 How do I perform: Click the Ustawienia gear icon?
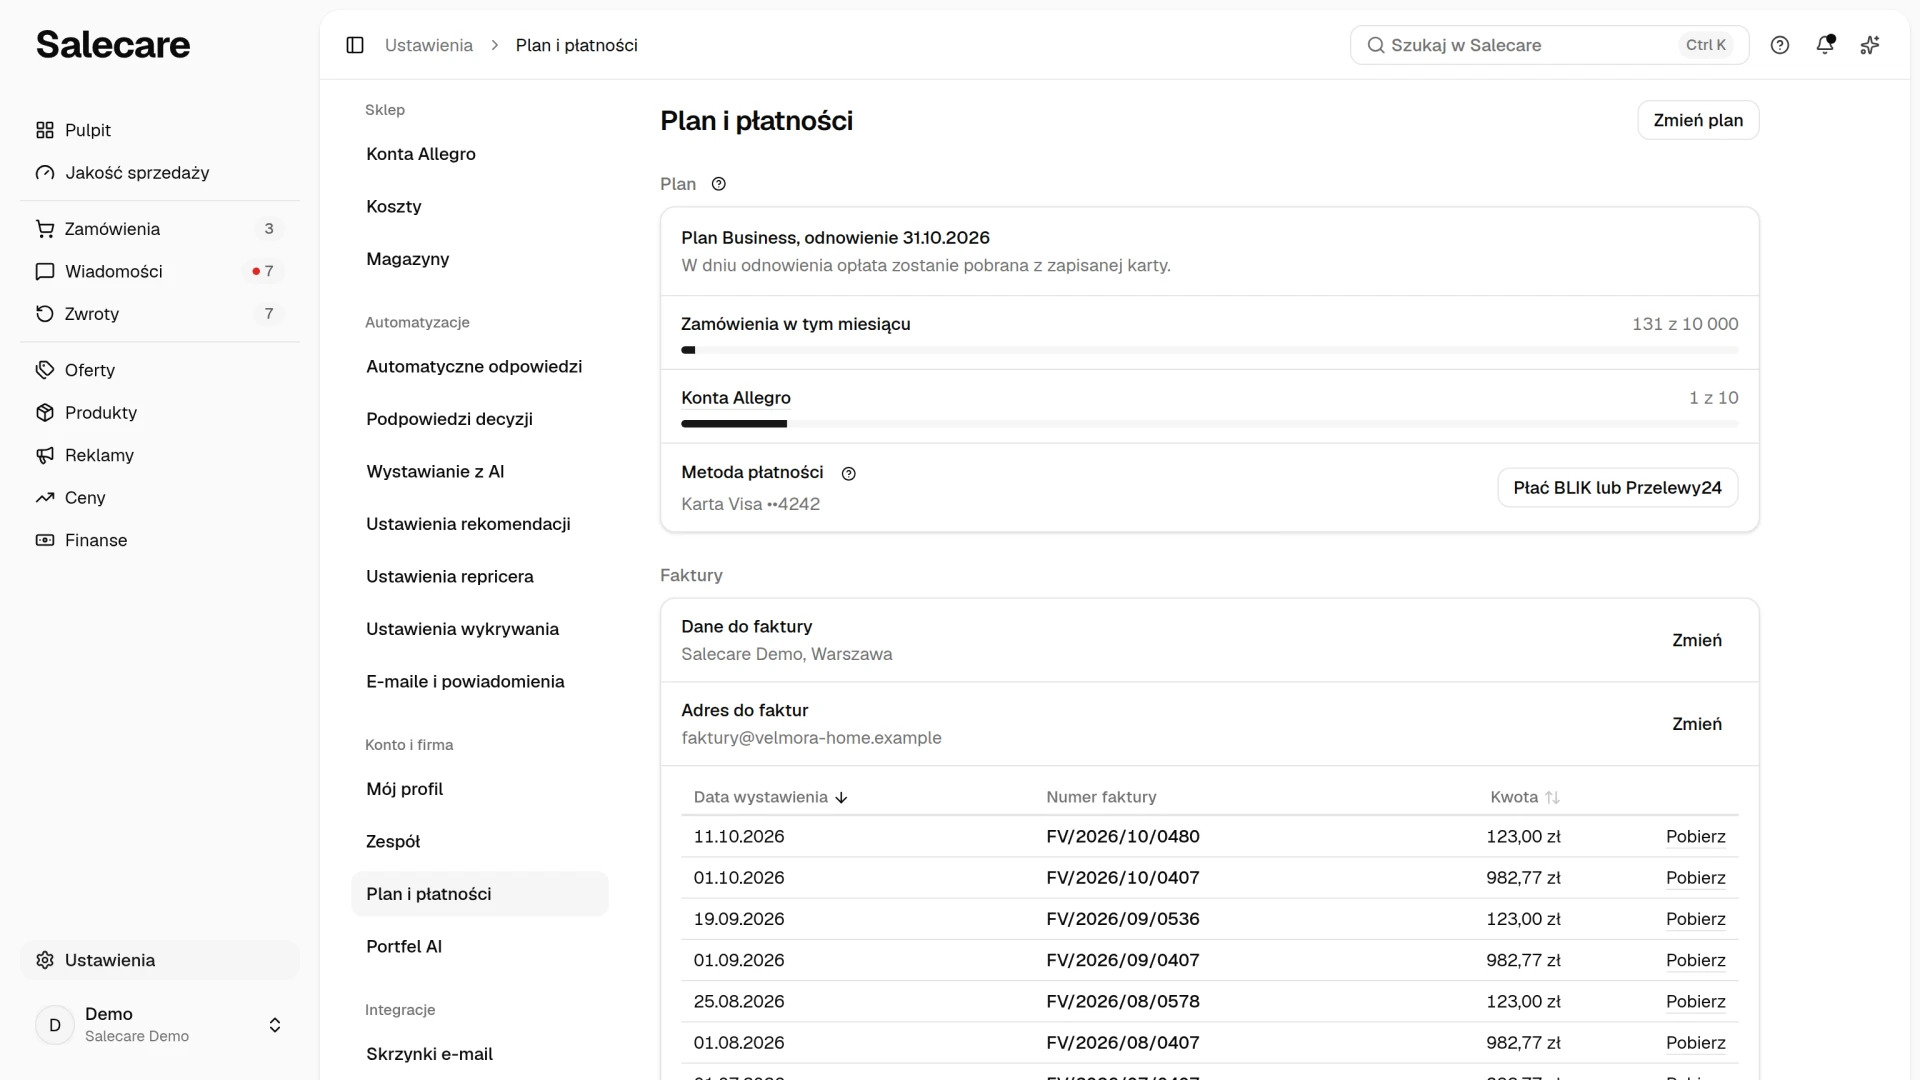point(45,960)
